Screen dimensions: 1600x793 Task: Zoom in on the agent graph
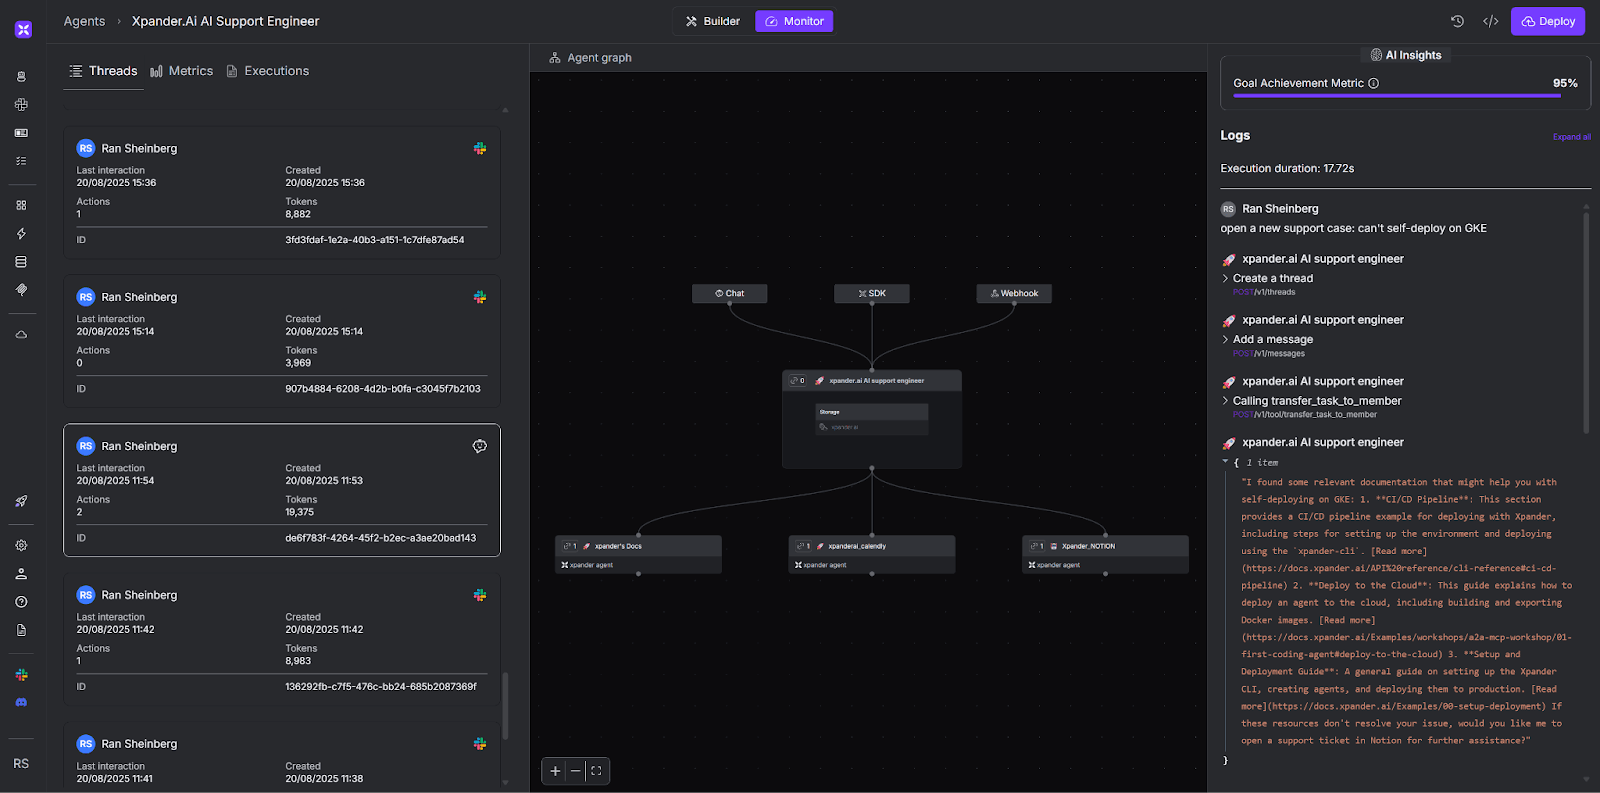pos(555,771)
